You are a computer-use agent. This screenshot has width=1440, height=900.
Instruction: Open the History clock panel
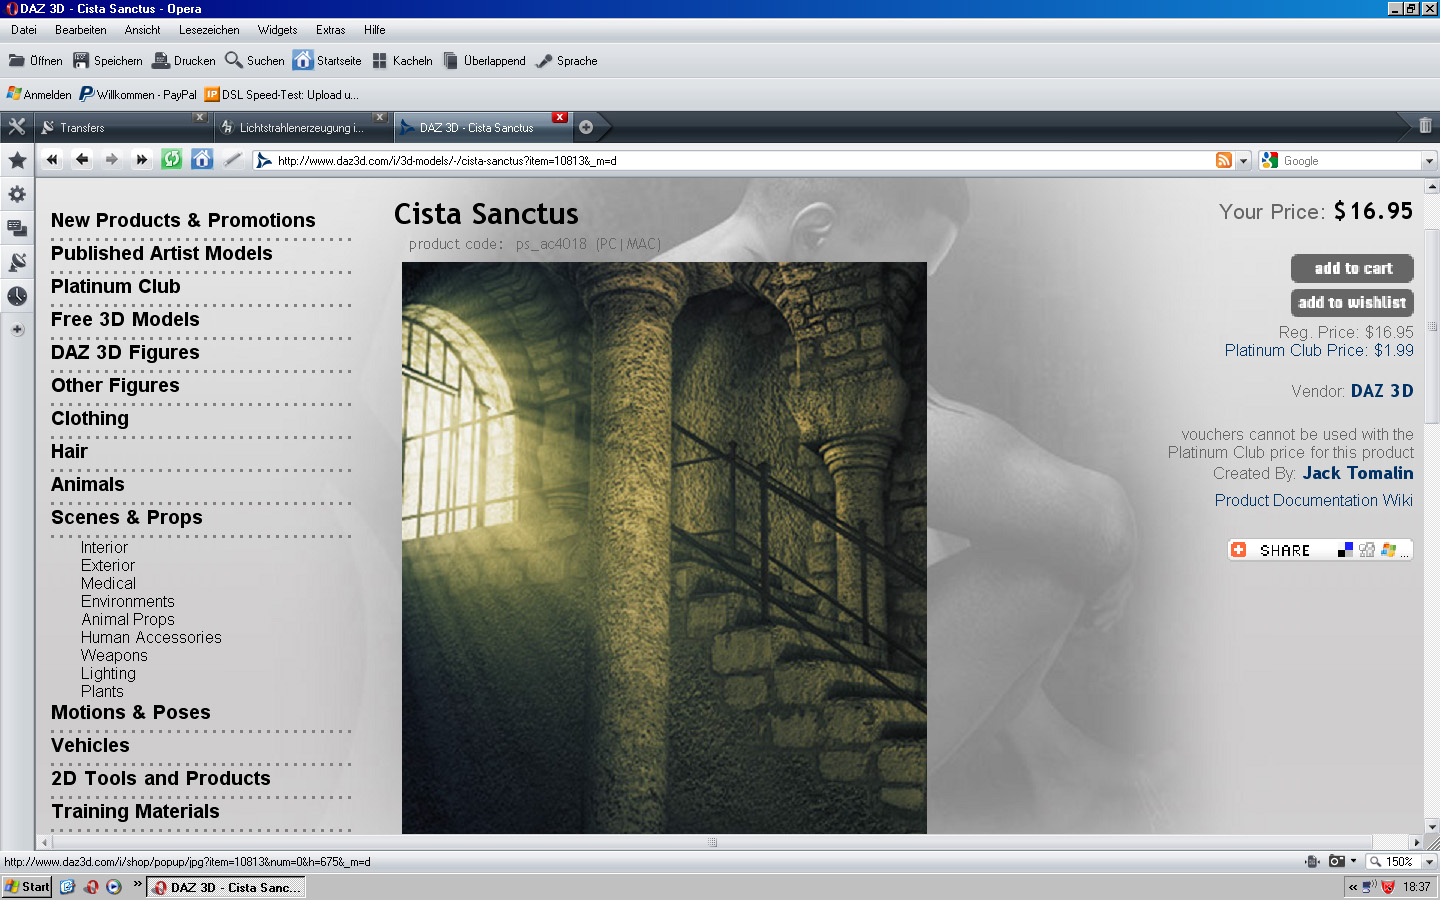17,296
